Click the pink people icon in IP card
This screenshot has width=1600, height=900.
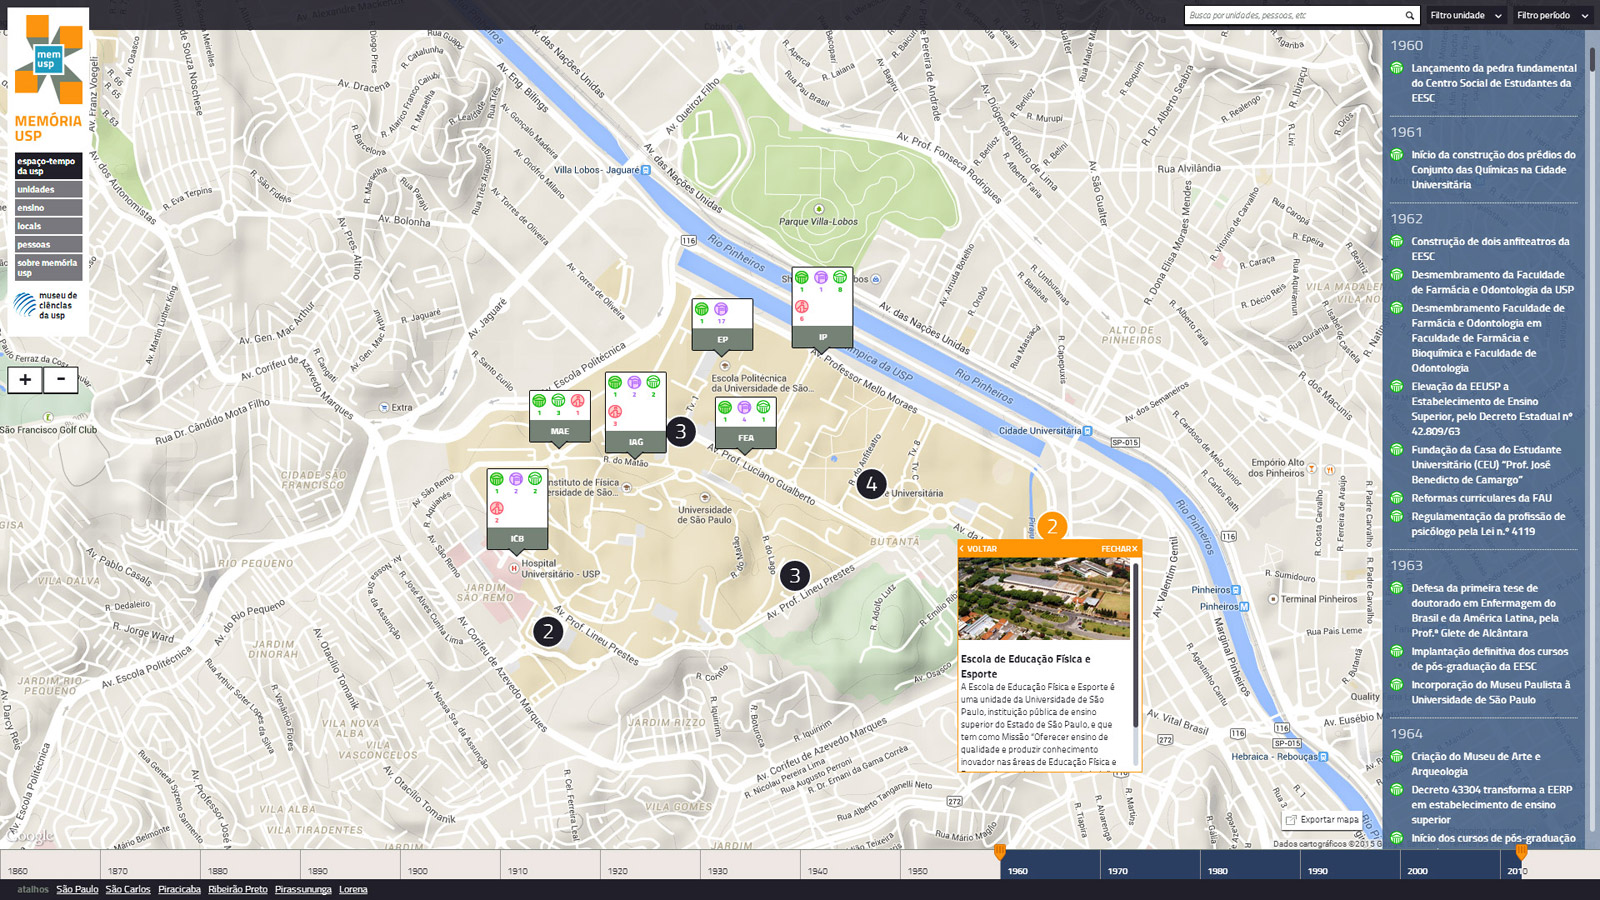[801, 307]
